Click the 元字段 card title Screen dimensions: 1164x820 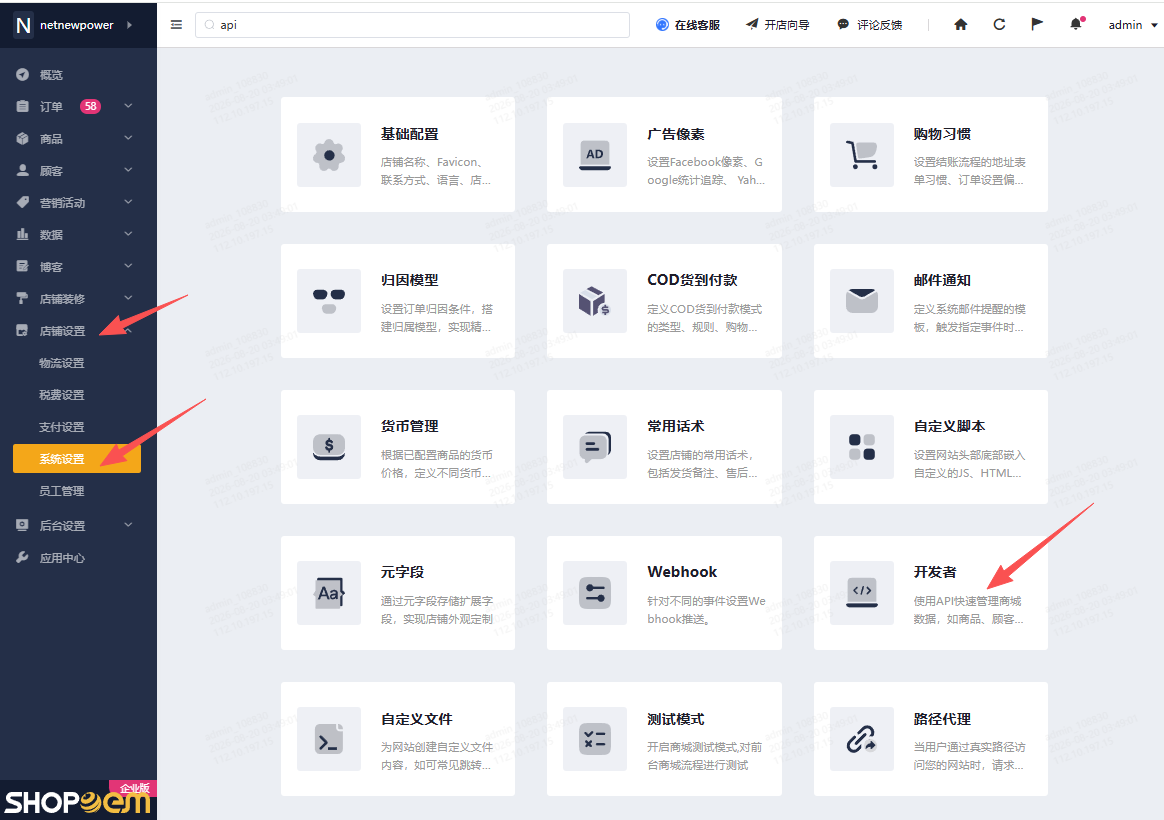(x=402, y=572)
